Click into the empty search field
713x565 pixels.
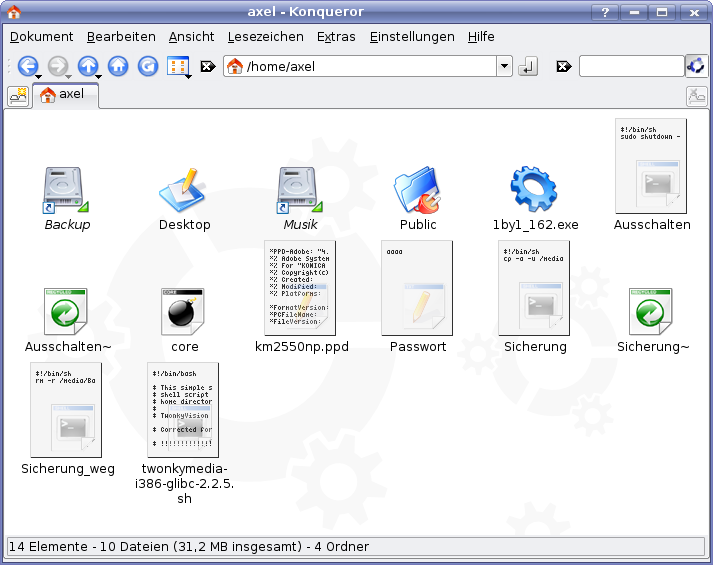click(632, 66)
